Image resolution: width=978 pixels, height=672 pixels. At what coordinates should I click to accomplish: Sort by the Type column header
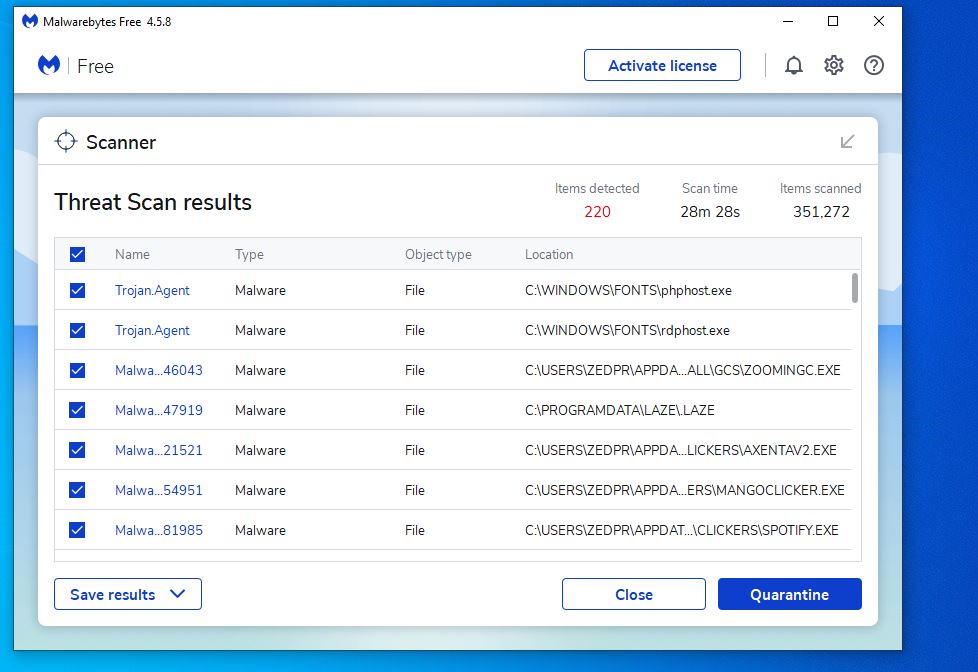click(249, 255)
